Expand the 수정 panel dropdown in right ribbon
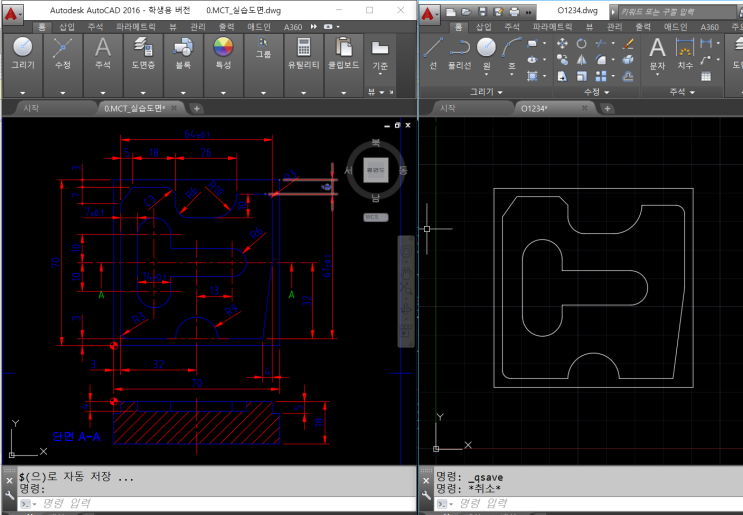Image resolution: width=743 pixels, height=515 pixels. (598, 91)
